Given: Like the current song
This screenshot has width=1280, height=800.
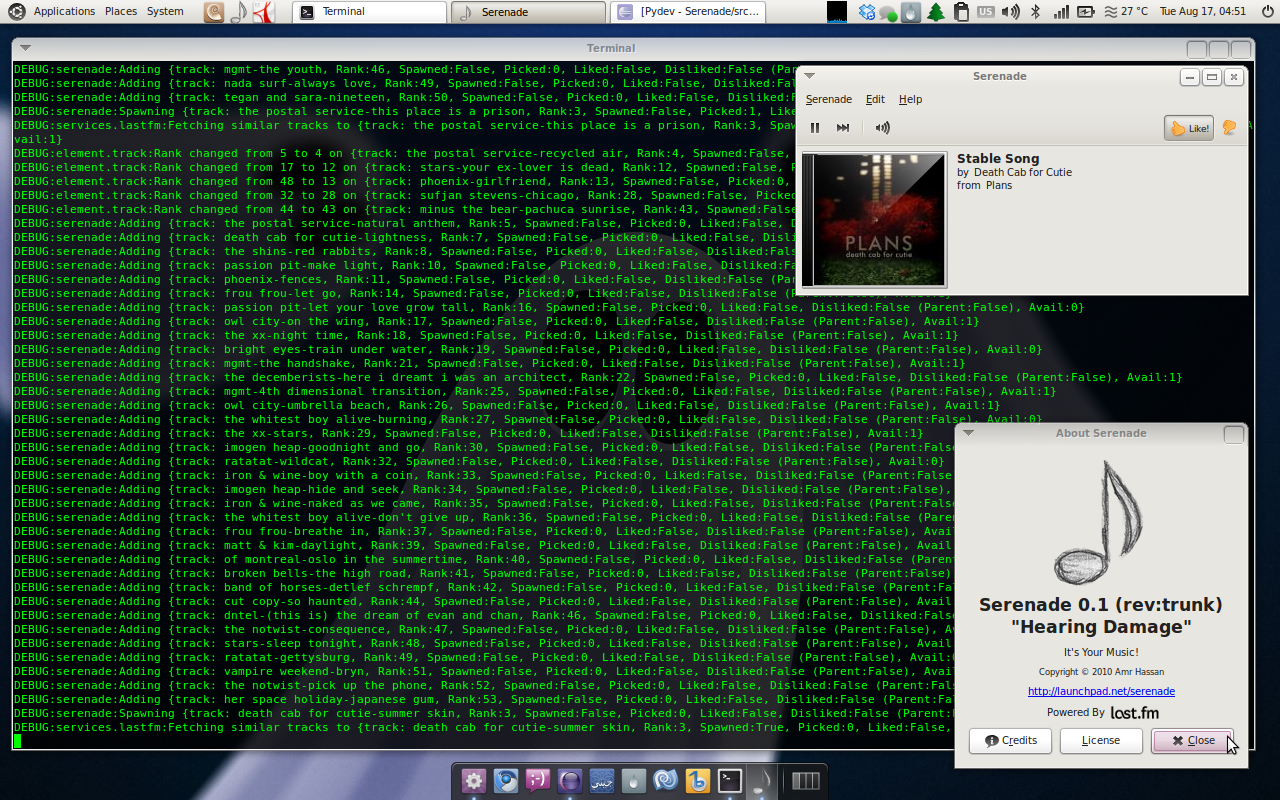Looking at the screenshot, I should [1189, 128].
